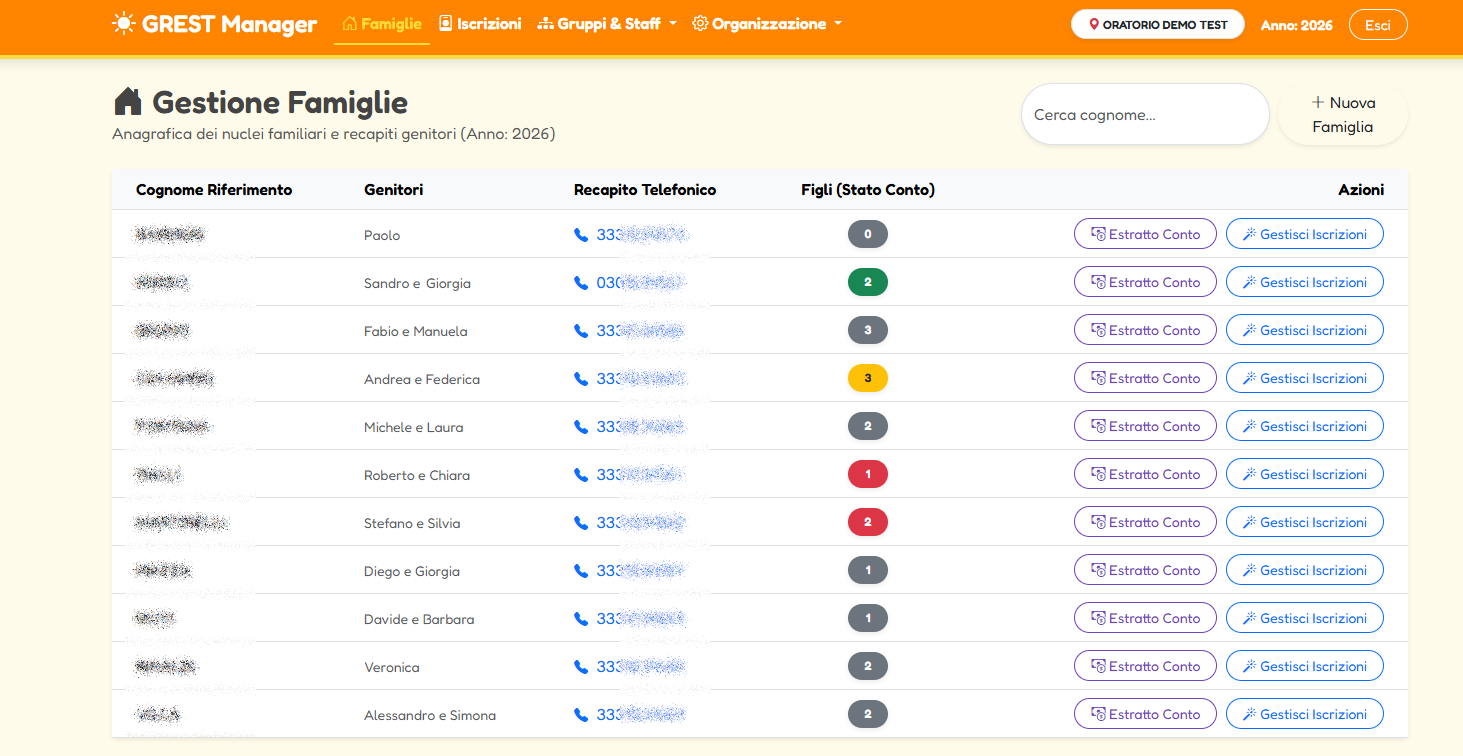The image size is (1463, 756).
Task: Open Estratto Conto for Alessandro e Simona
Action: 1145,714
